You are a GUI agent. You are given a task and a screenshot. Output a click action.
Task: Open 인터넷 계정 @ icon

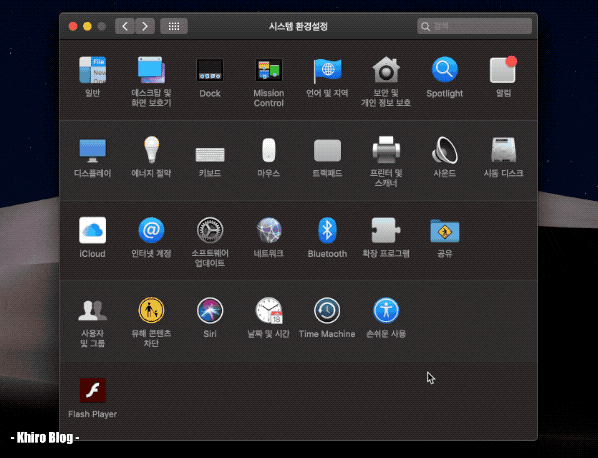151,230
